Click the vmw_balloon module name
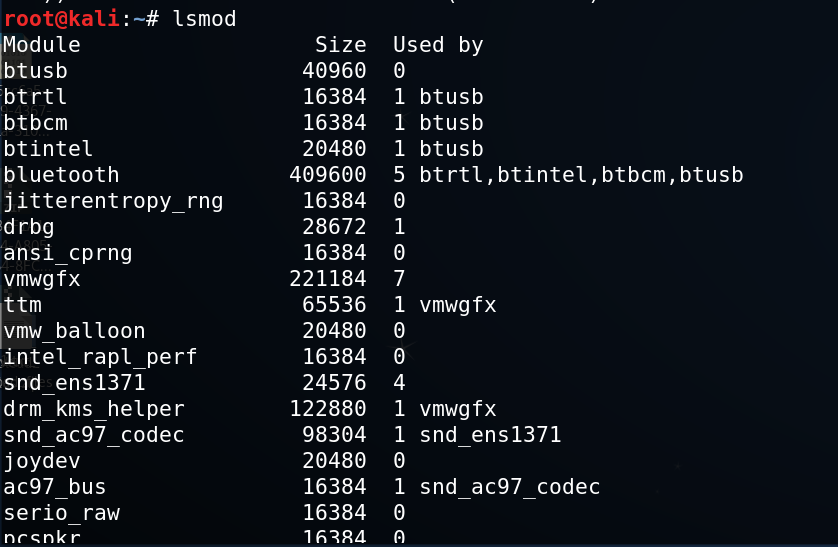Viewport: 838px width, 547px height. click(74, 331)
